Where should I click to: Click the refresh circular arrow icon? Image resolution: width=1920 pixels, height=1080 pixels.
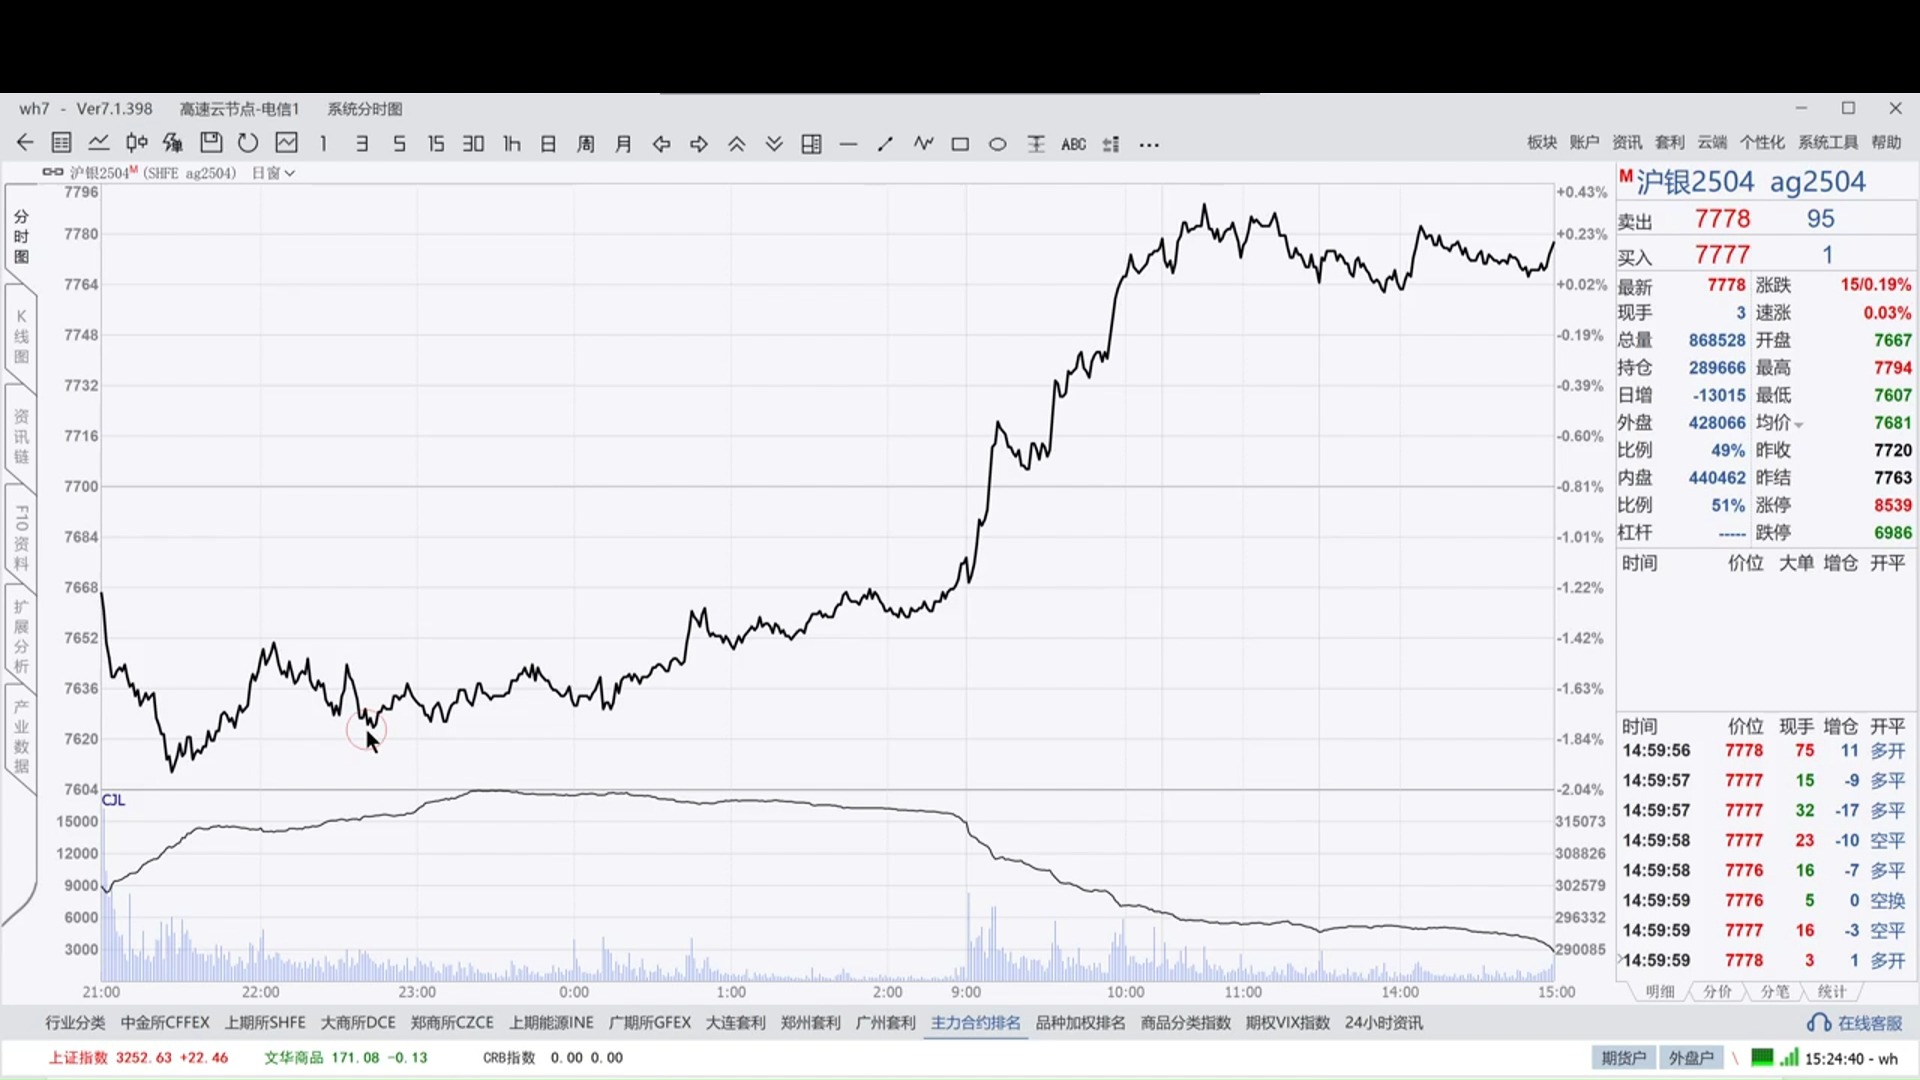[x=248, y=143]
